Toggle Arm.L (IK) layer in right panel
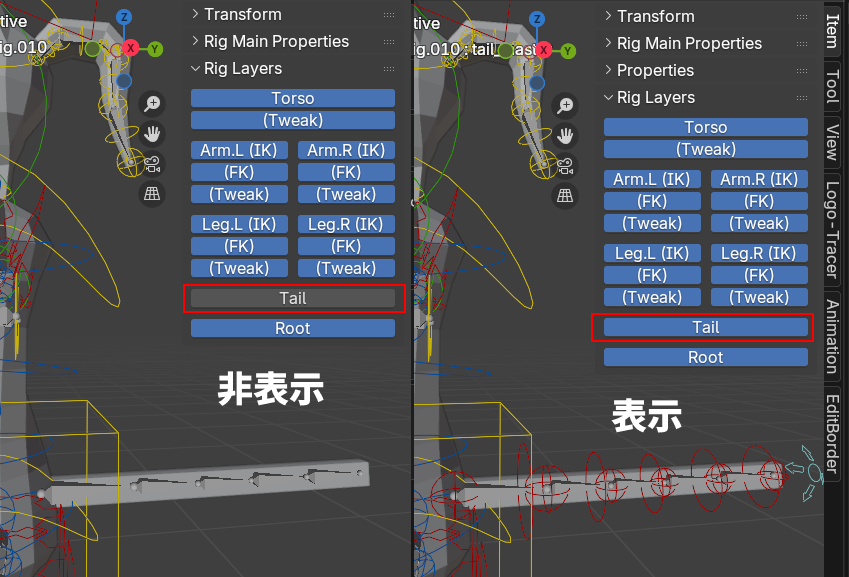Viewport: 849px width, 577px height. [x=652, y=179]
